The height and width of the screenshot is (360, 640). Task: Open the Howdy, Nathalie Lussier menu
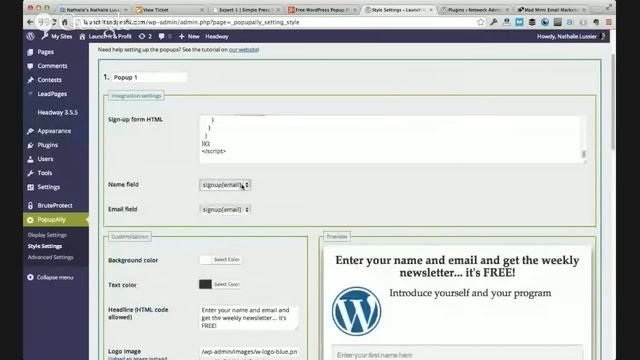point(571,36)
